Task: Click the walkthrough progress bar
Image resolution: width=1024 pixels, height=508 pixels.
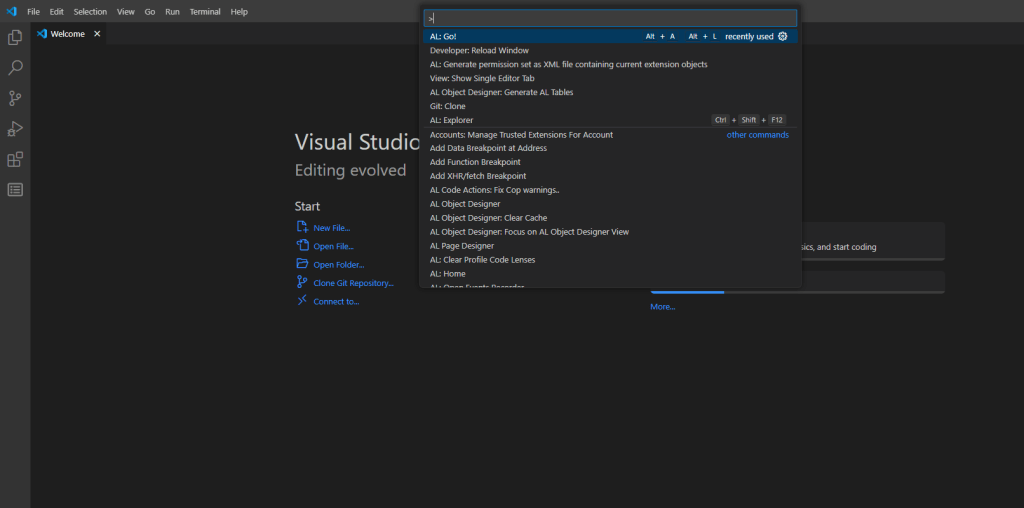Action: (x=797, y=292)
